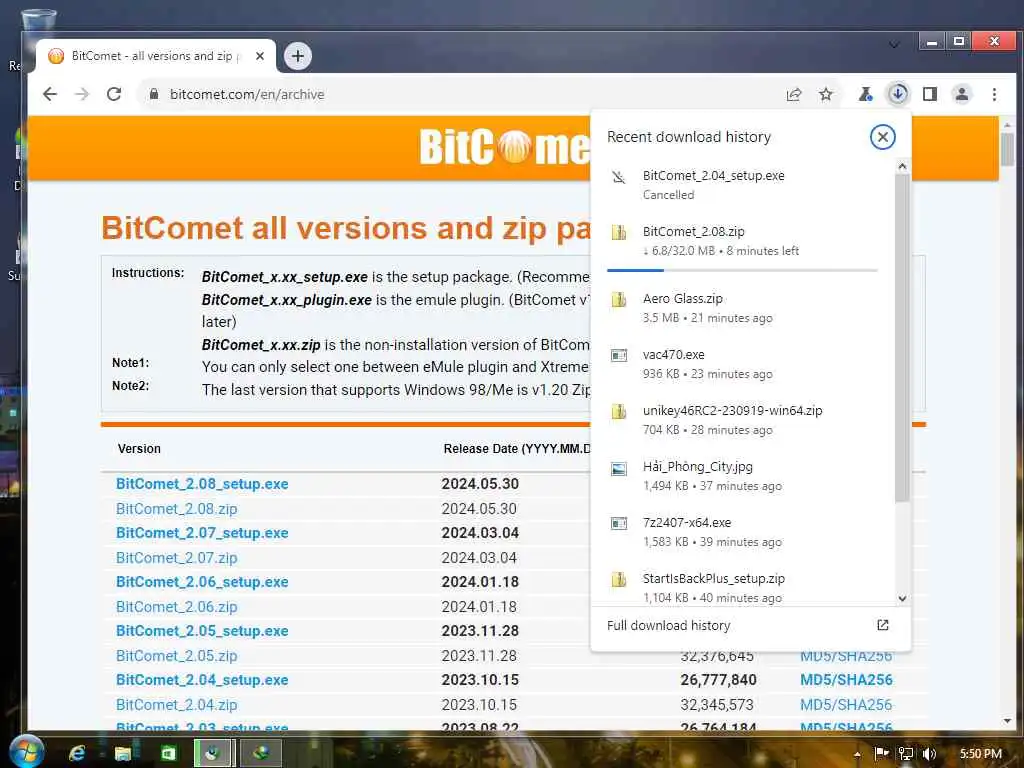Screen dimensions: 1024x768
Task: Open the Chrome Labs flask icon
Action: pyautogui.click(x=865, y=94)
